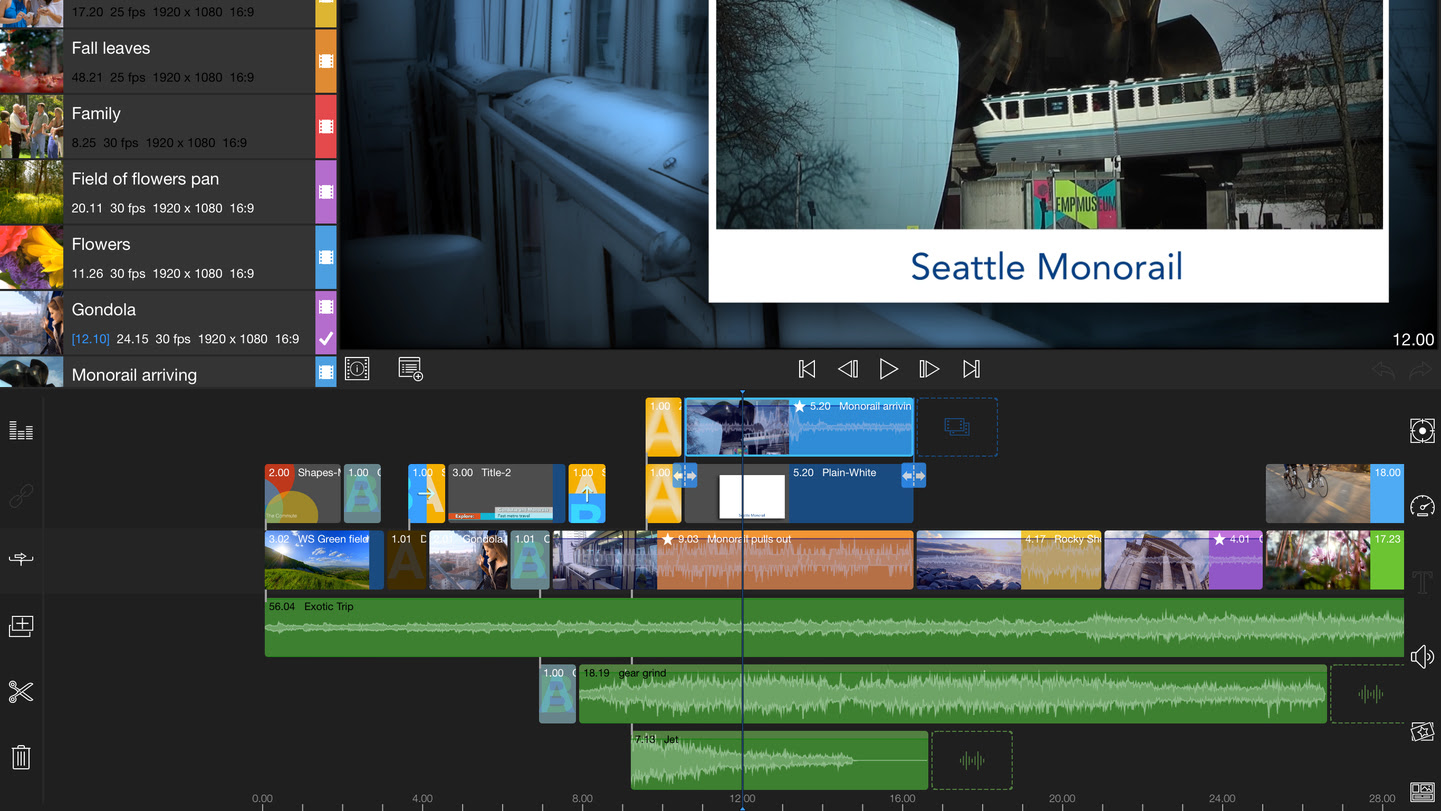Select the Monorail arriving timeline clip
Viewport: 1441px width, 811px height.
[799, 427]
